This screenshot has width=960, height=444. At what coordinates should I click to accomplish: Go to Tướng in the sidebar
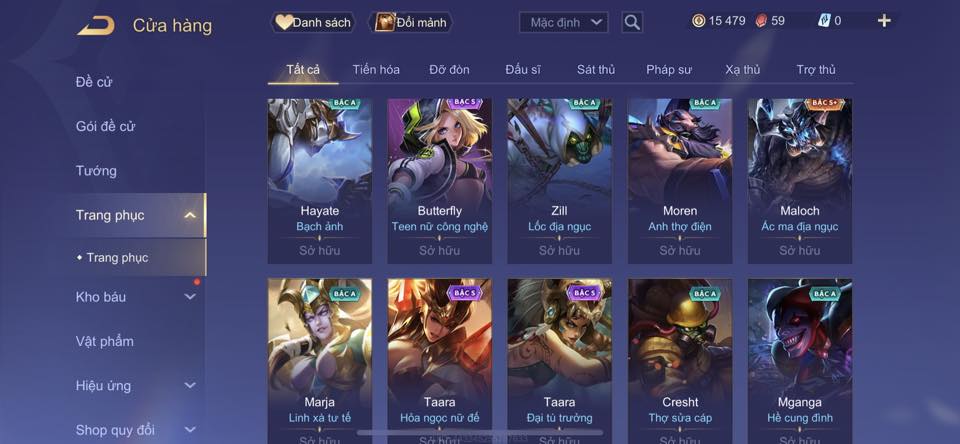click(x=96, y=171)
